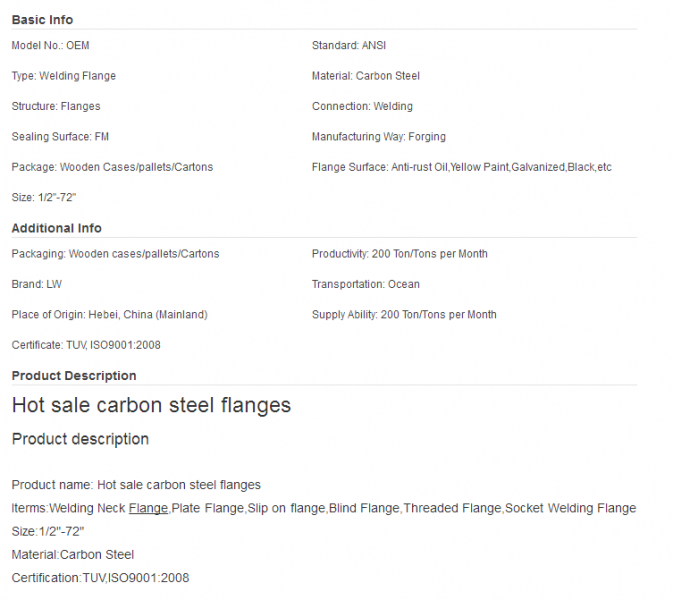Click the Connection: Welding entry

(x=362, y=106)
